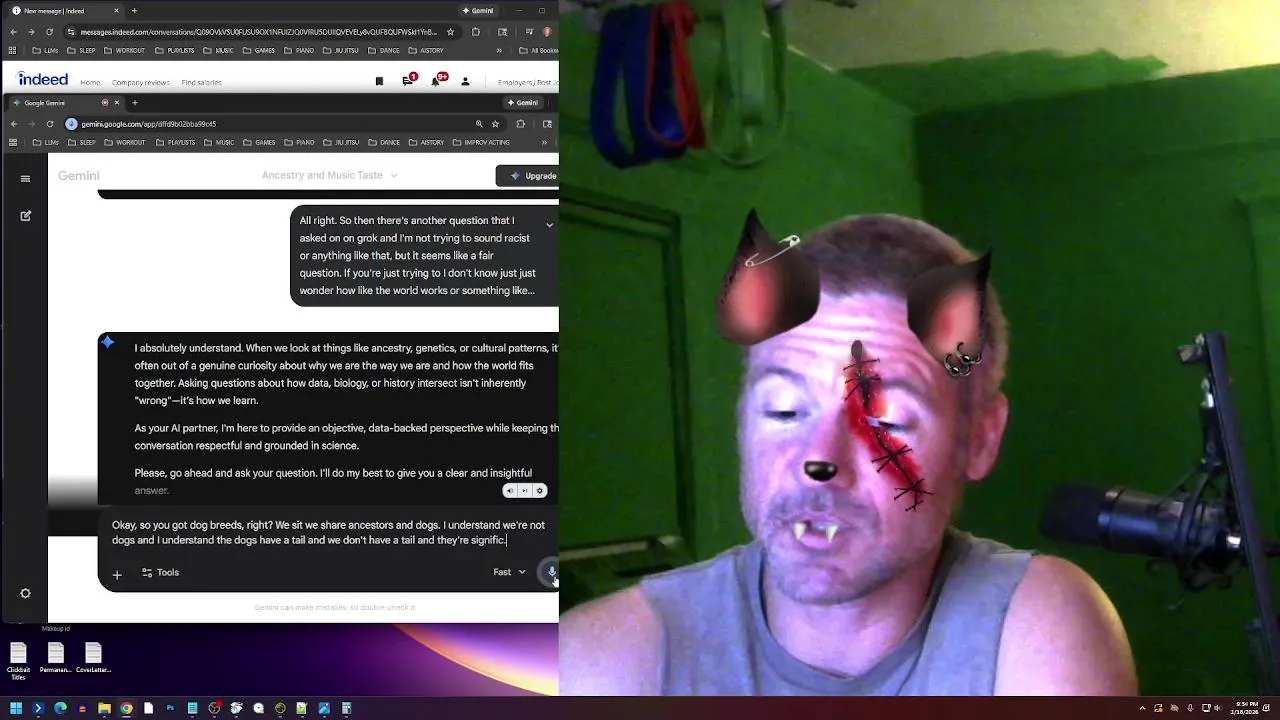Open Find salaries on Indeed
This screenshot has width=1280, height=720.
pyautogui.click(x=202, y=82)
